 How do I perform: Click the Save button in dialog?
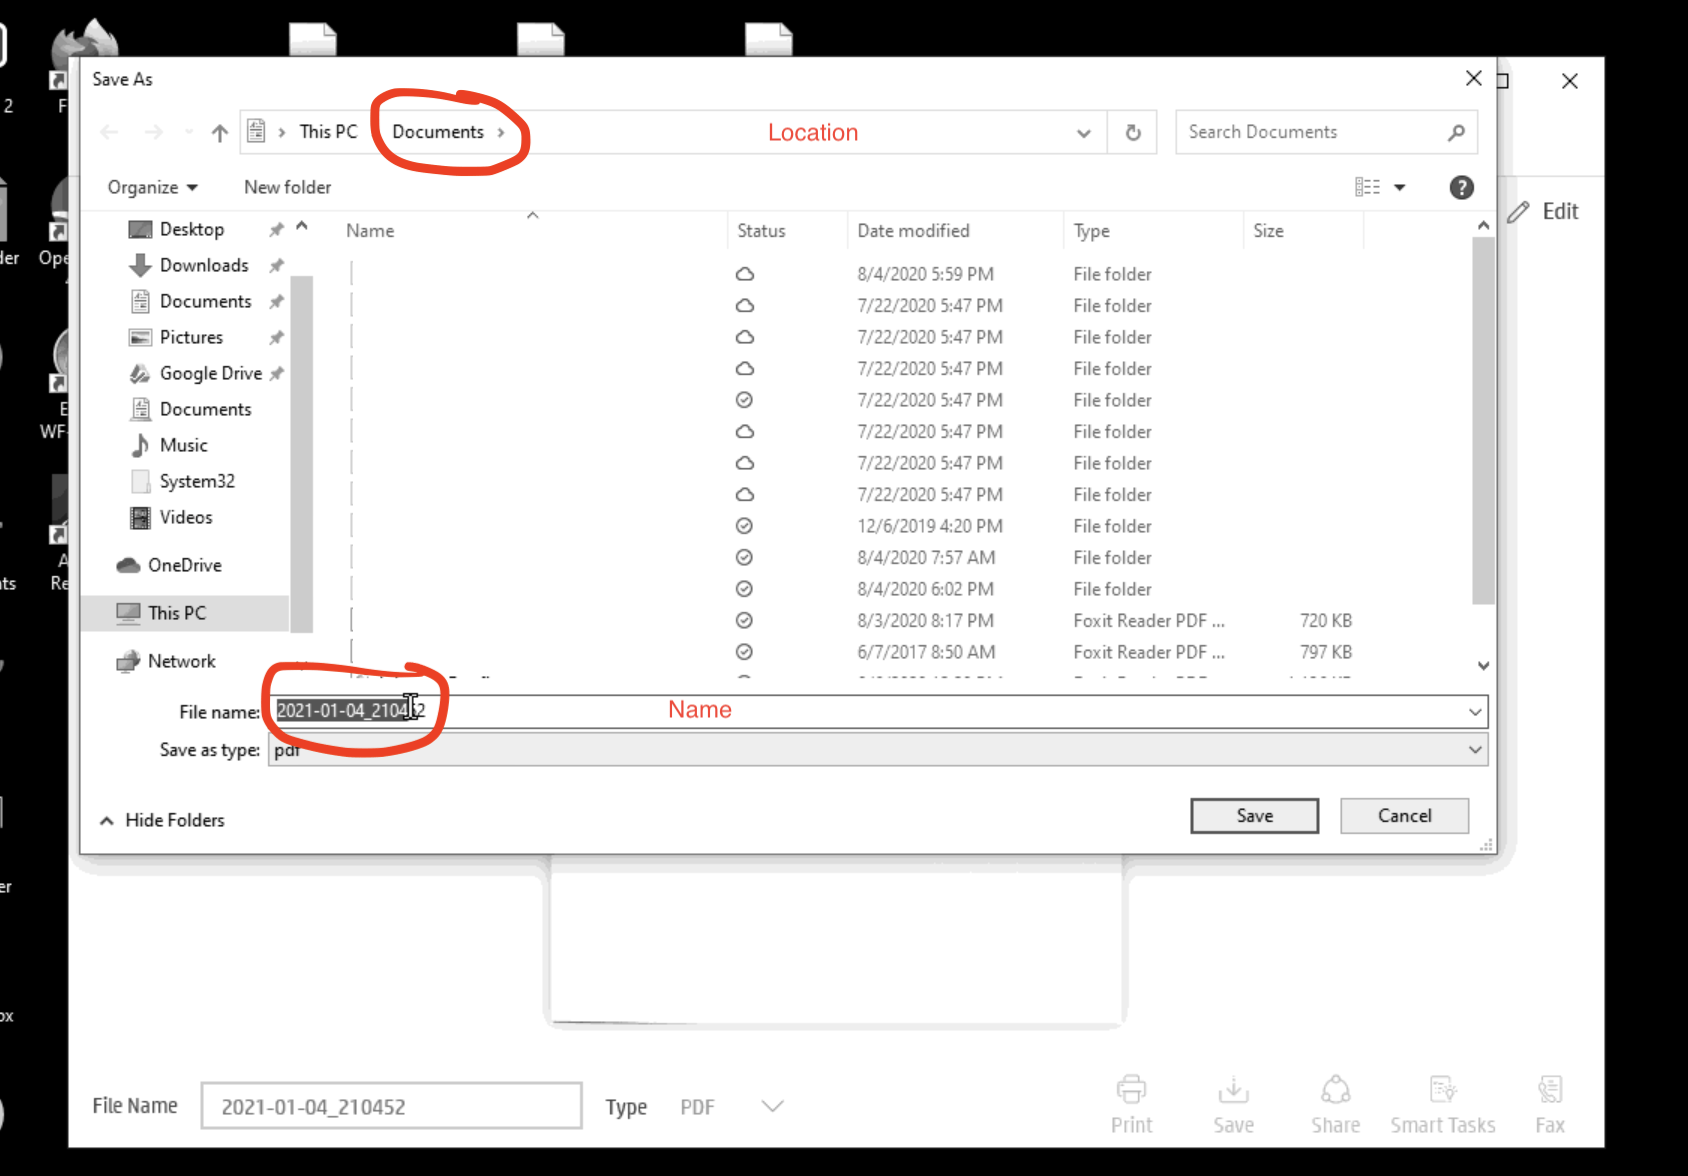pyautogui.click(x=1254, y=816)
